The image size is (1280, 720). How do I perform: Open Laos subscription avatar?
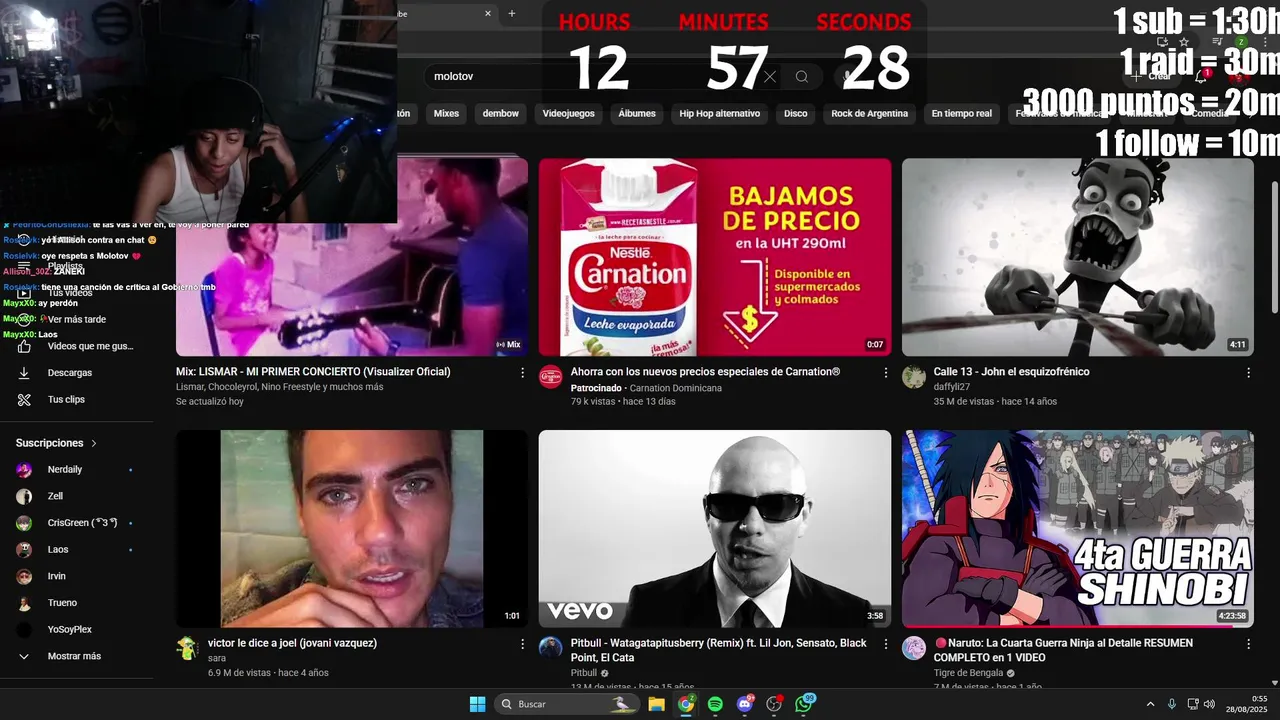pos(24,550)
